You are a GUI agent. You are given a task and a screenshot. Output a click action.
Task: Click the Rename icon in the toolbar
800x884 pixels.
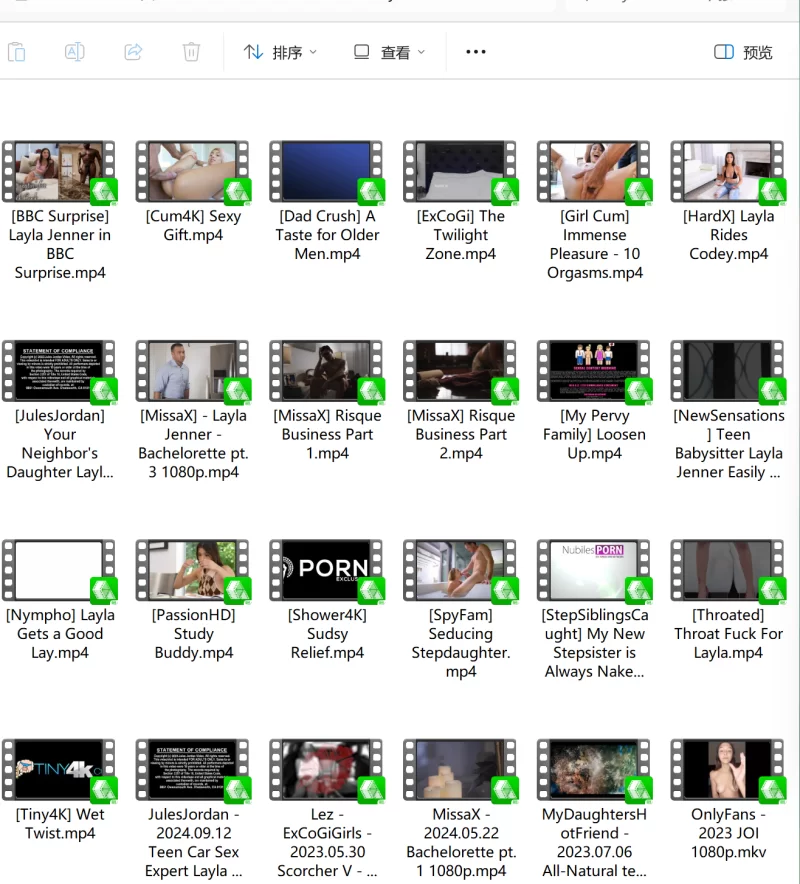(x=74, y=52)
